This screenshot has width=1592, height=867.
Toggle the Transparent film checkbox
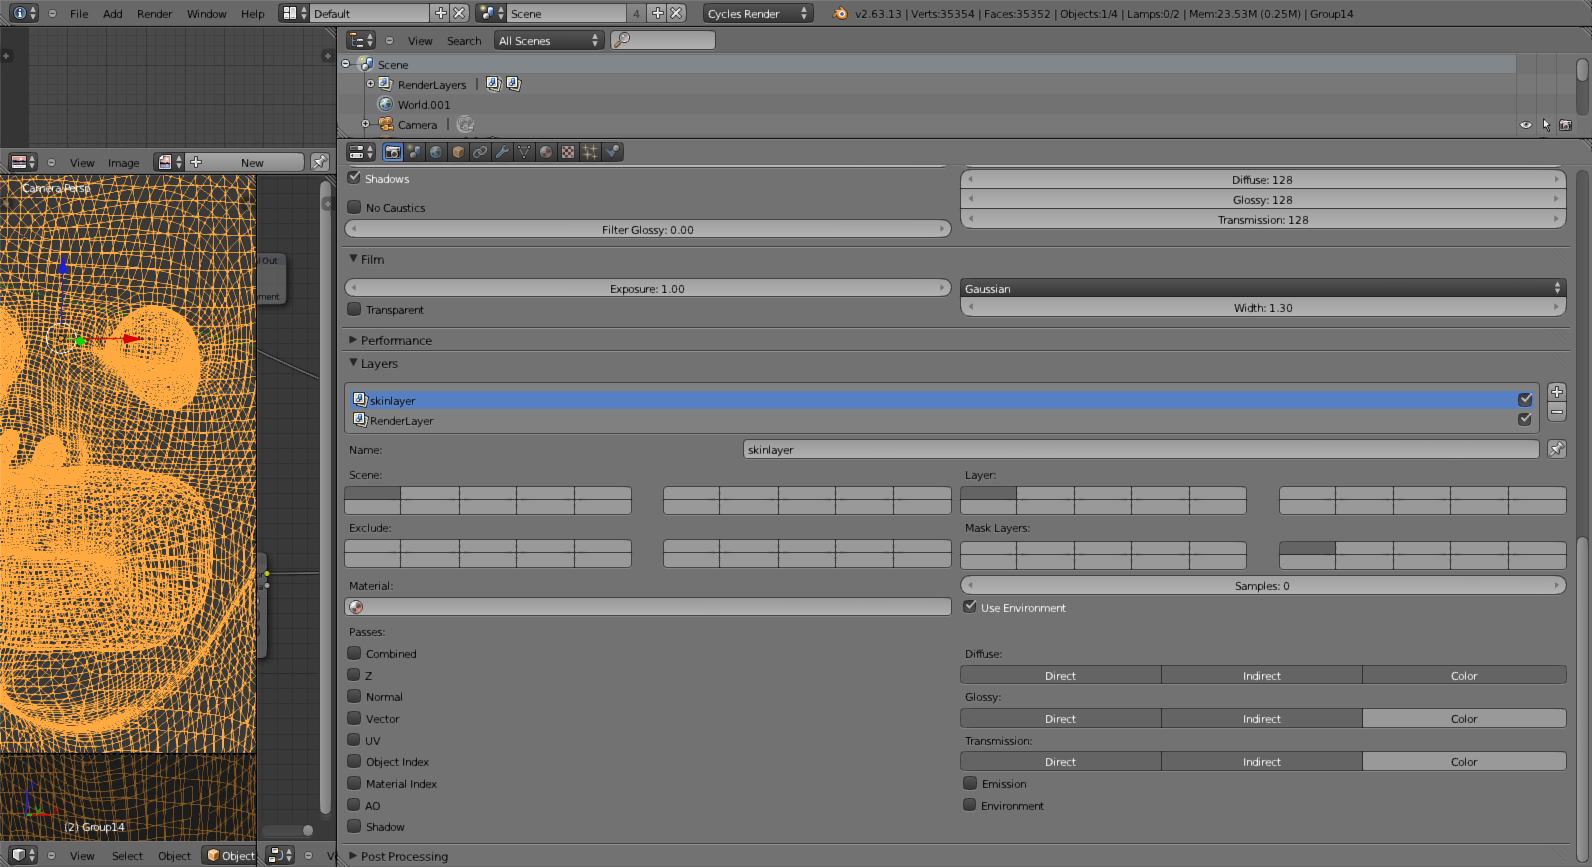[x=354, y=309]
